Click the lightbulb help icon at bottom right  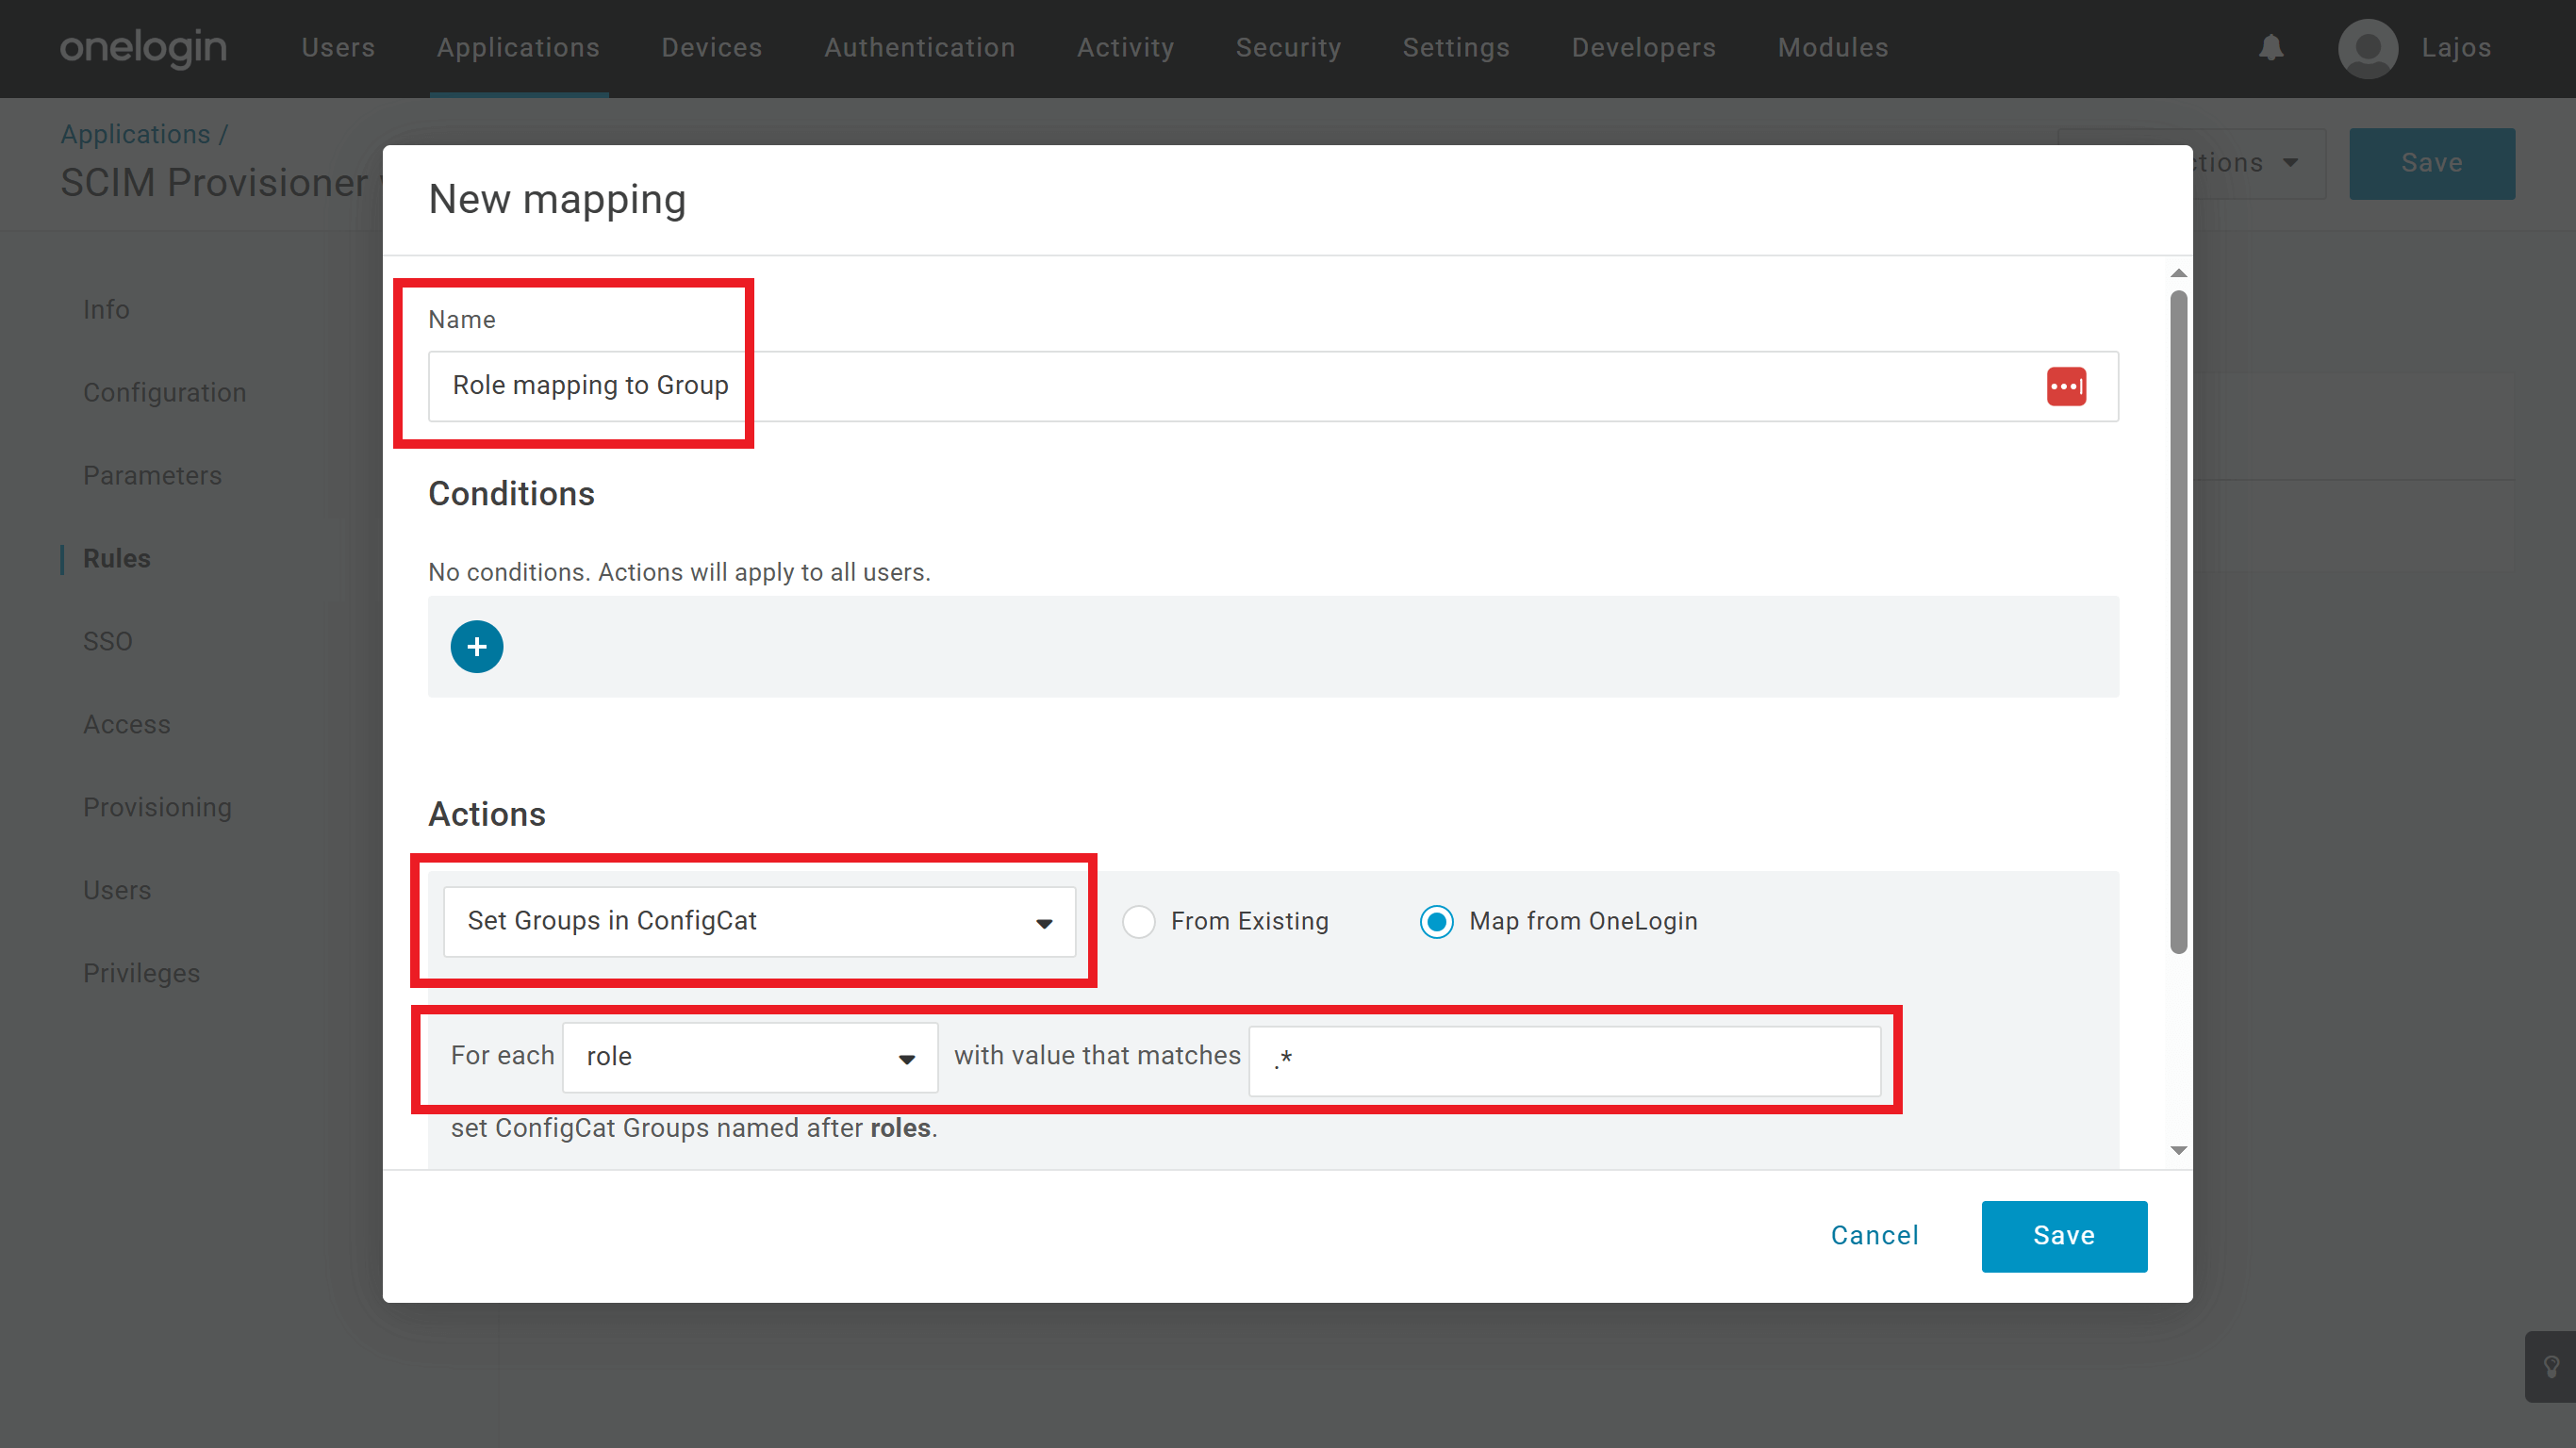pyautogui.click(x=2551, y=1366)
